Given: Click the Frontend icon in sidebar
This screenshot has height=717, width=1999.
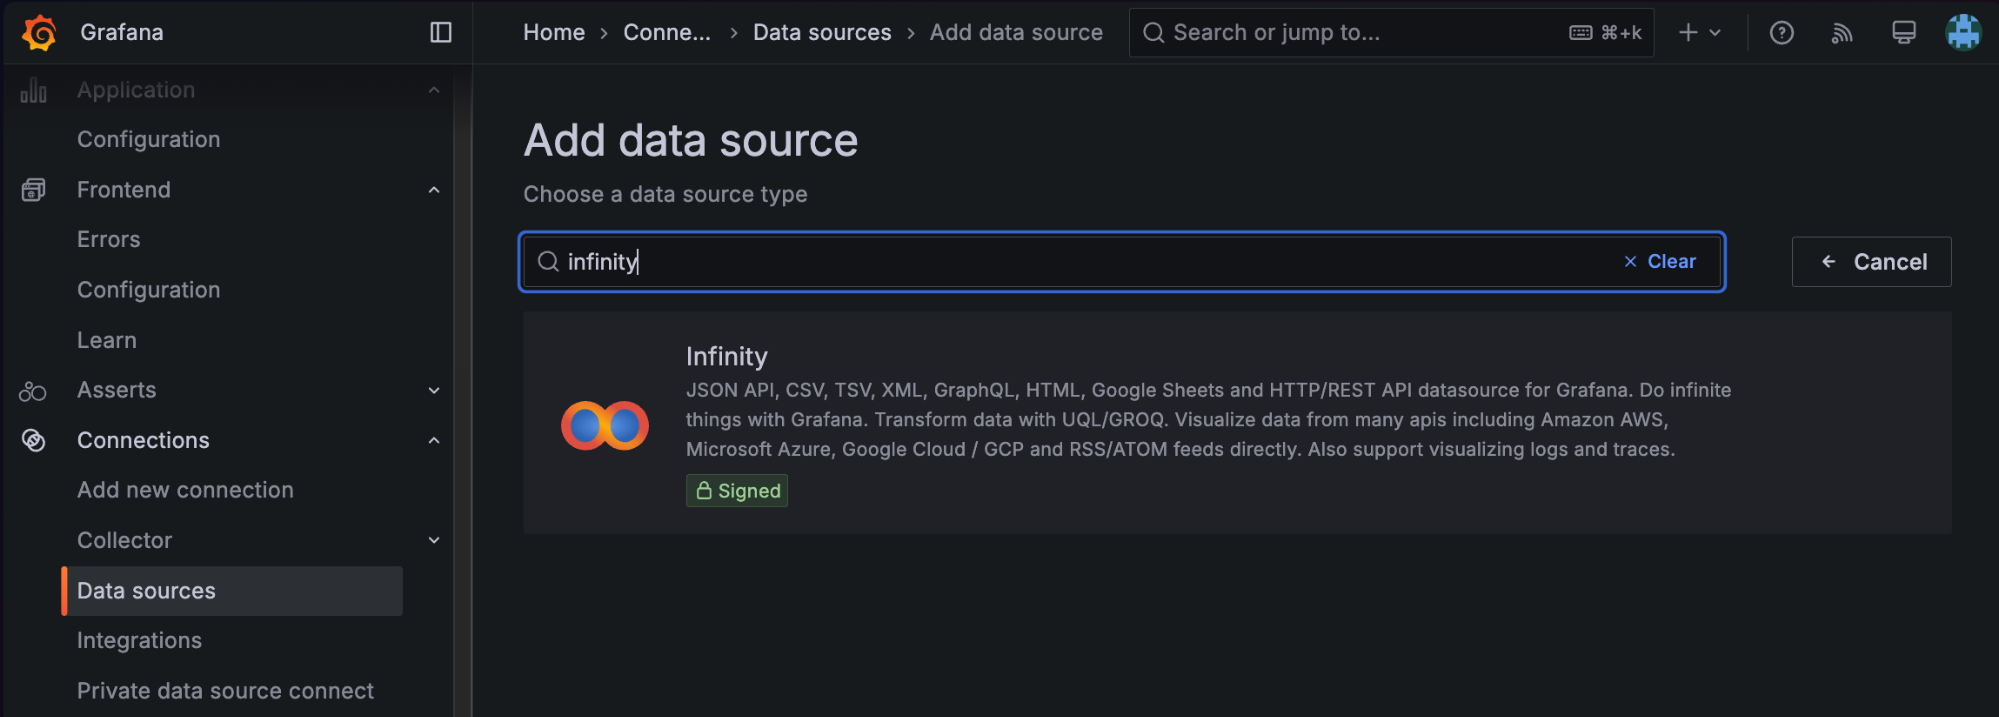Looking at the screenshot, I should 33,190.
